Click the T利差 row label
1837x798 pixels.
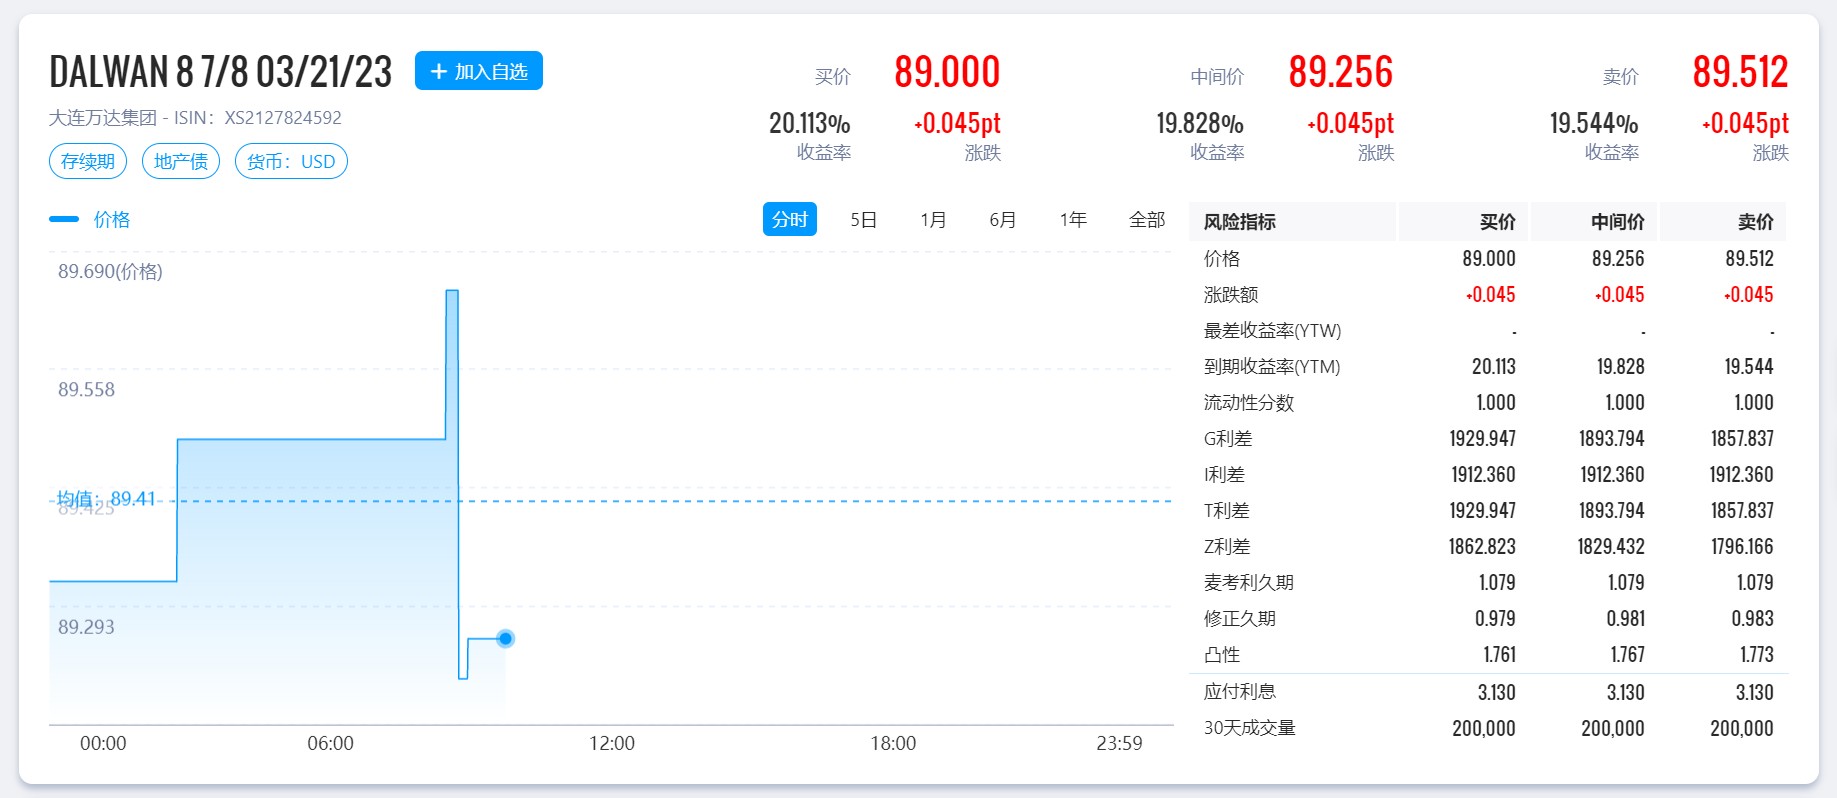[x=1227, y=511]
